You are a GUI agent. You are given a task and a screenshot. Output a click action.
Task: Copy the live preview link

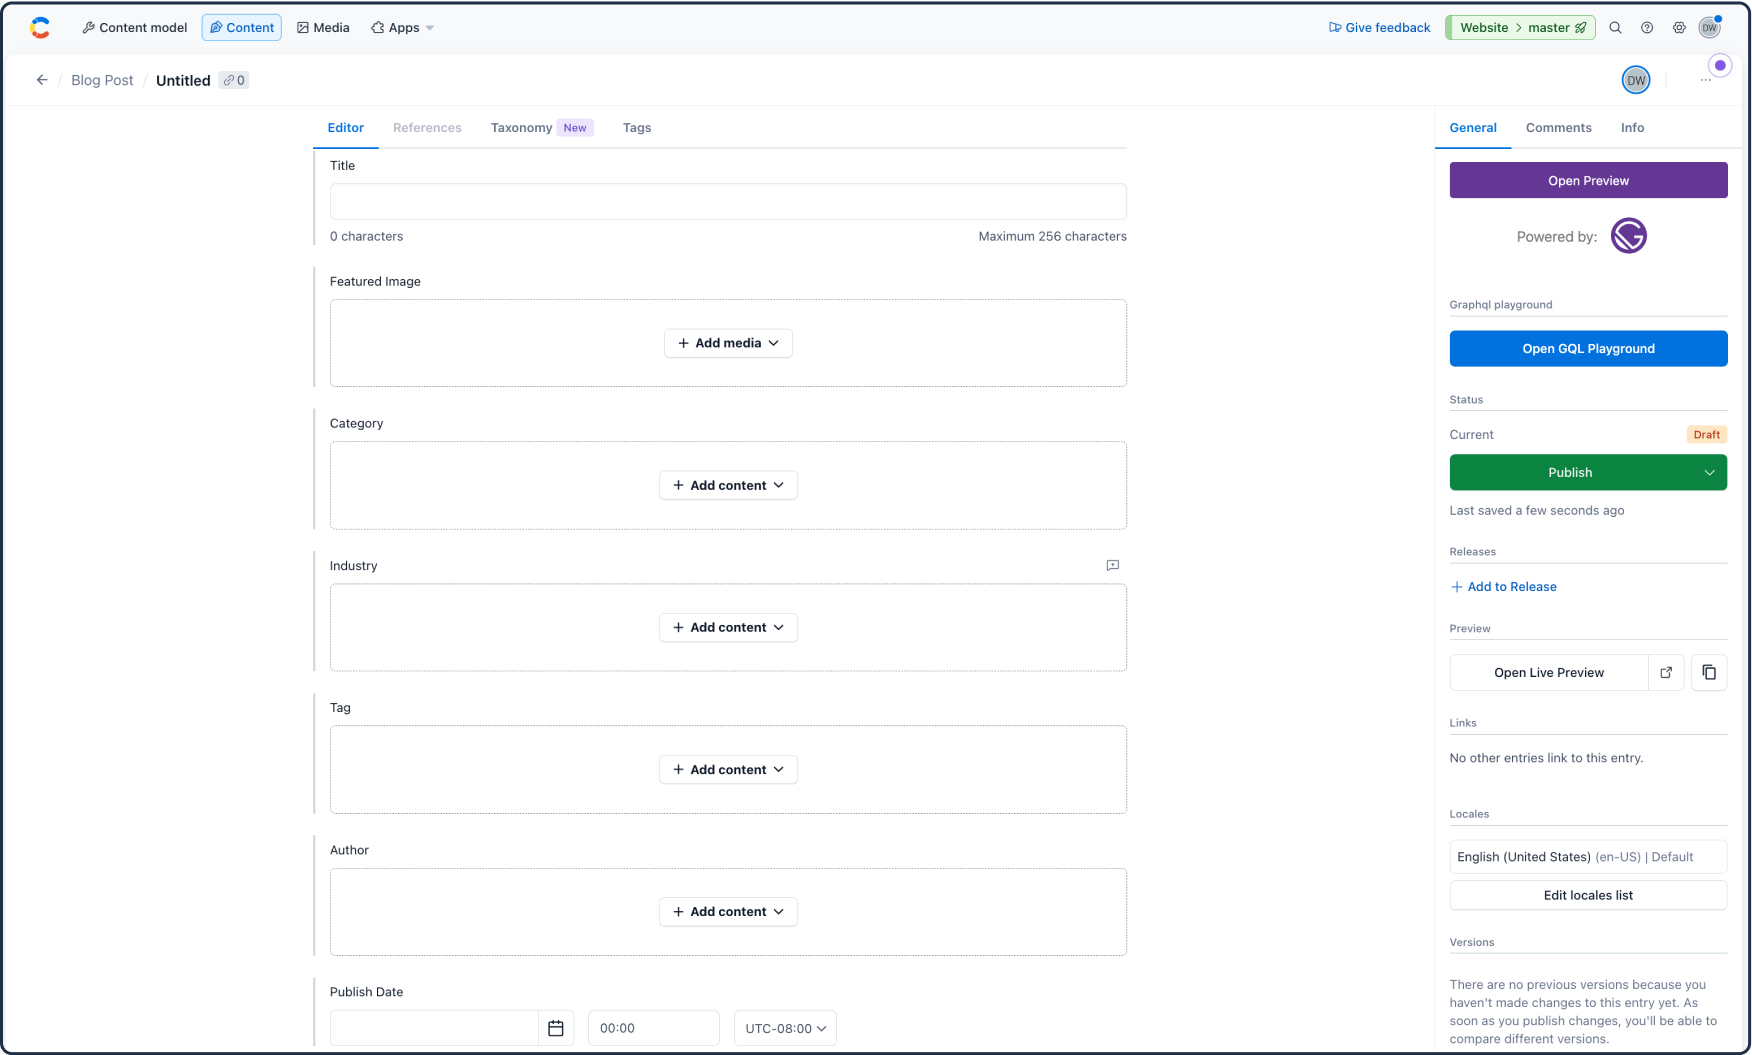pyautogui.click(x=1709, y=672)
